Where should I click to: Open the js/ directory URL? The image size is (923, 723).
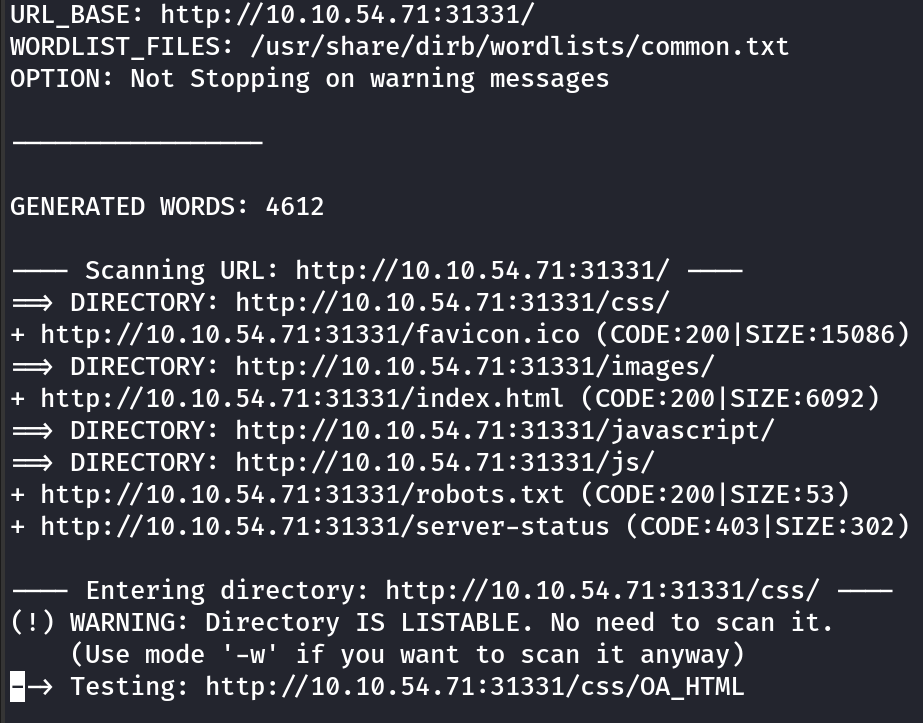pyautogui.click(x=445, y=463)
